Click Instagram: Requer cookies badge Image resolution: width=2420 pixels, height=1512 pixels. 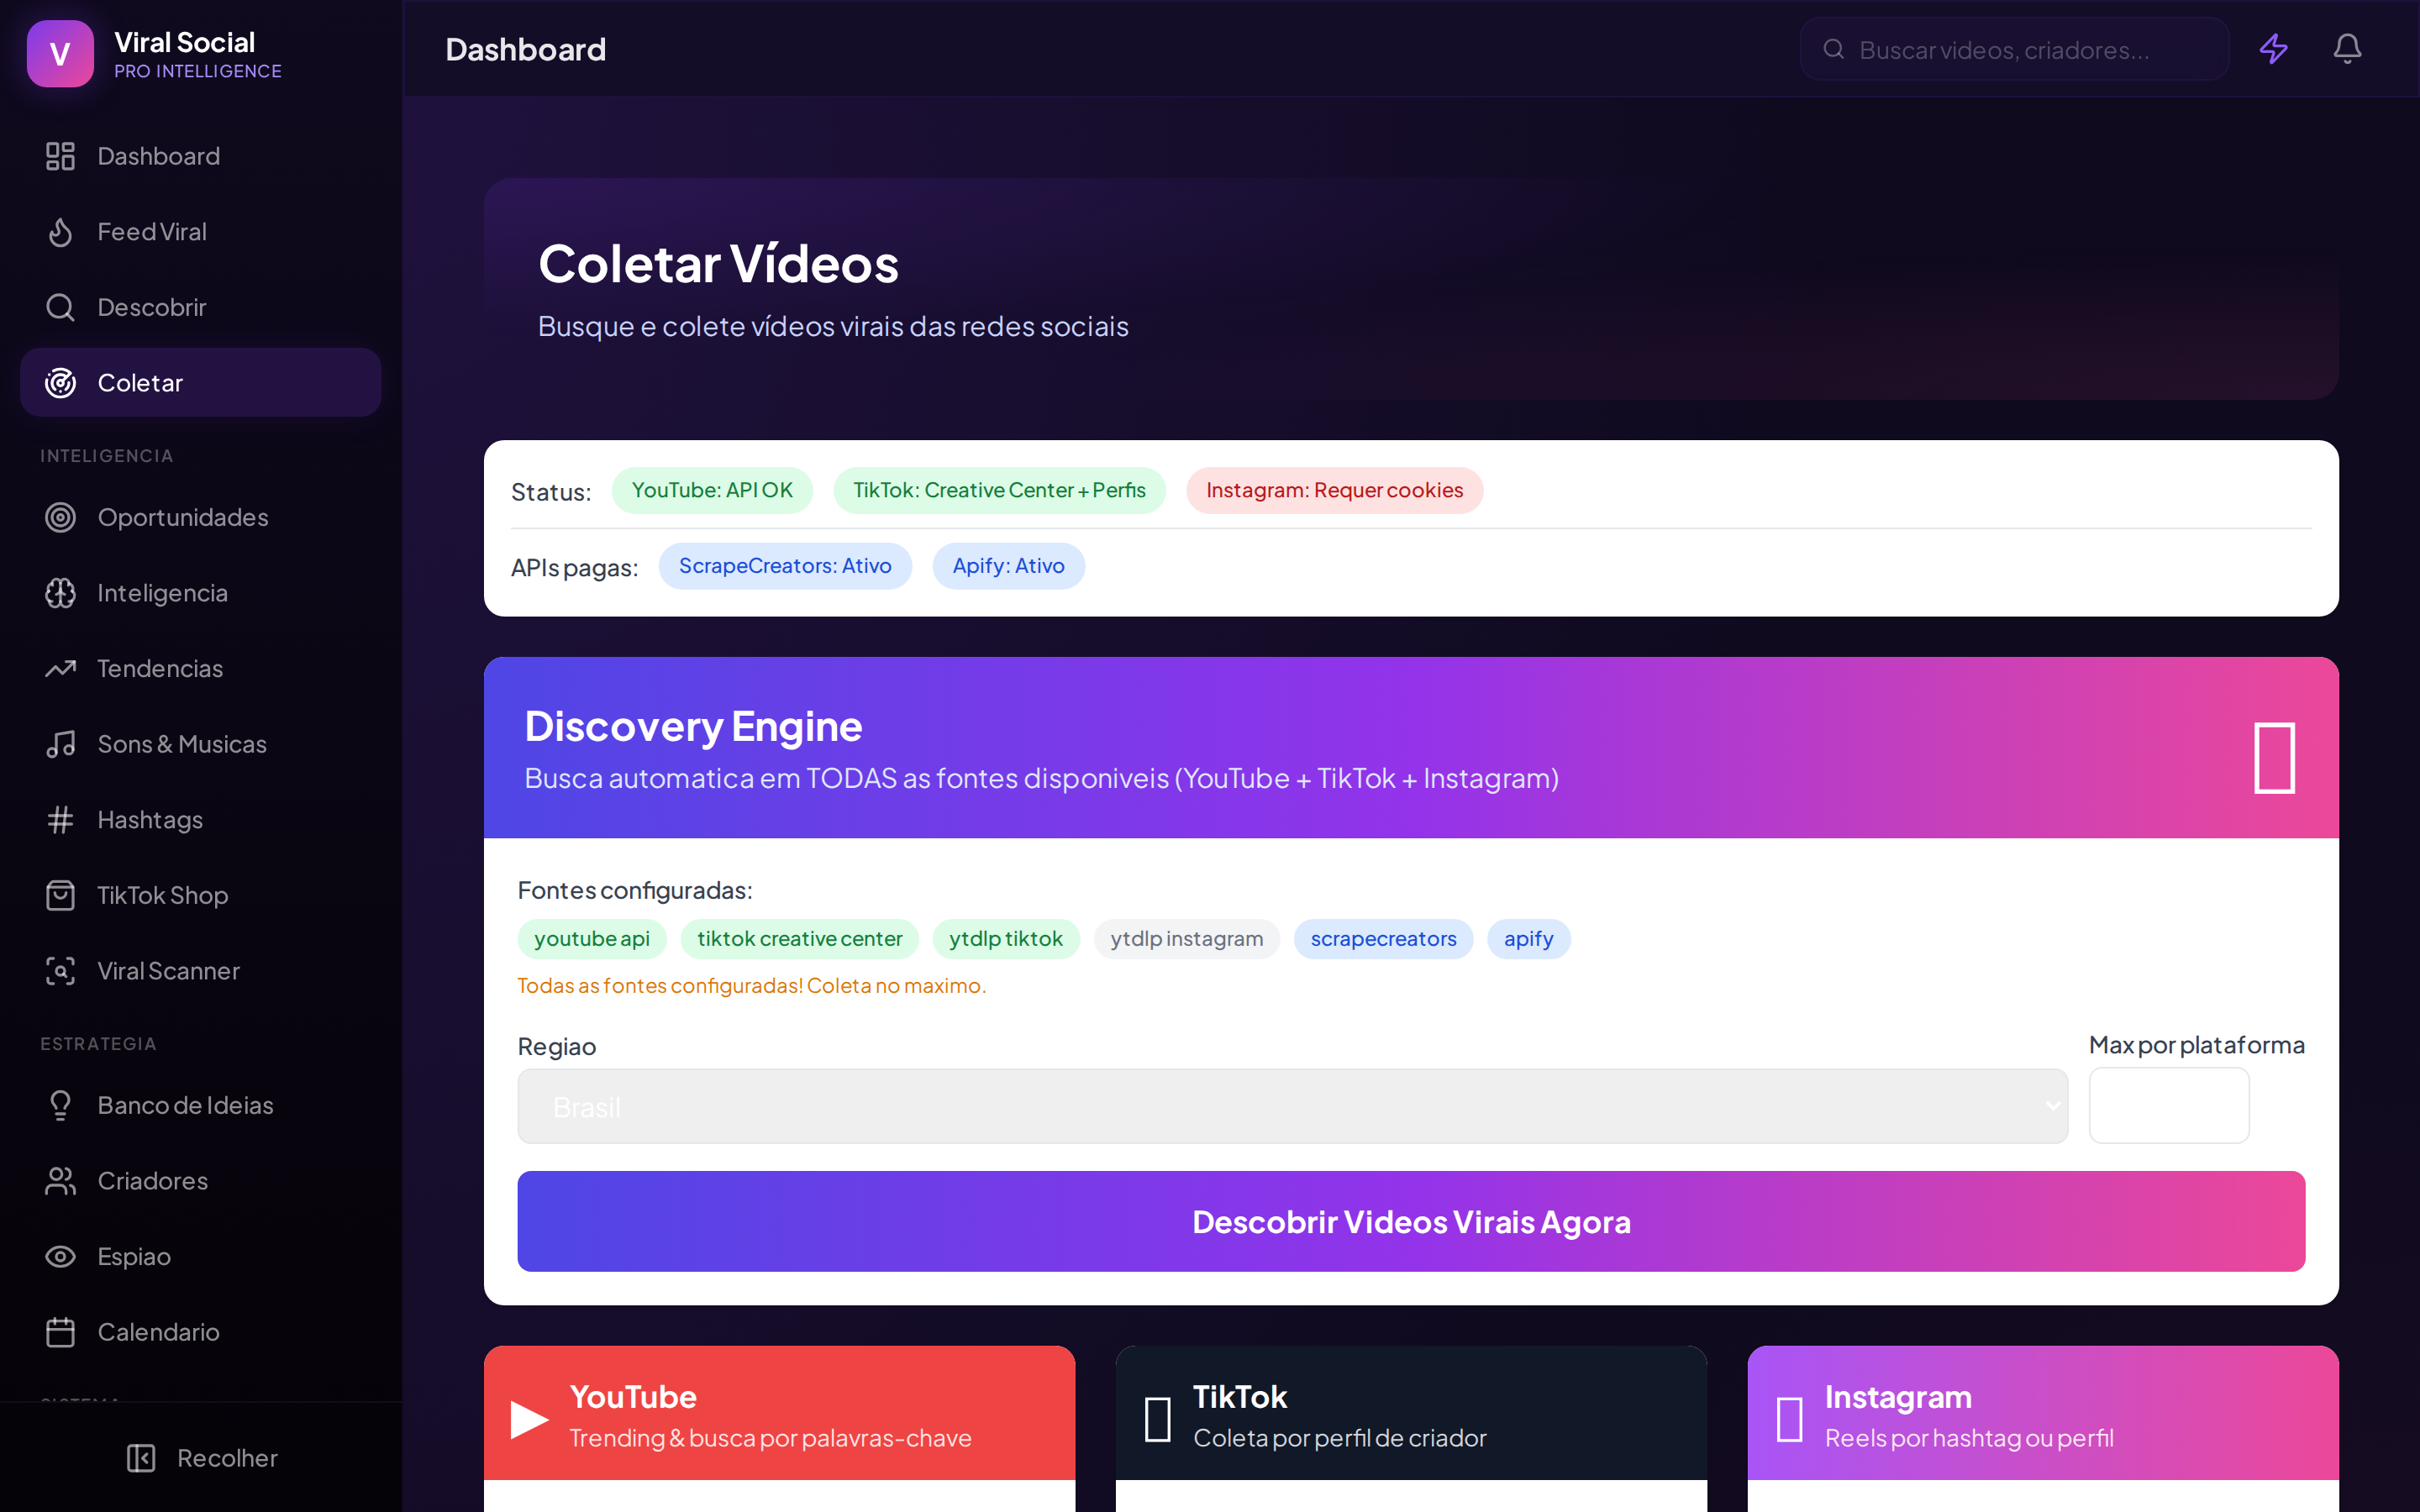tap(1334, 490)
